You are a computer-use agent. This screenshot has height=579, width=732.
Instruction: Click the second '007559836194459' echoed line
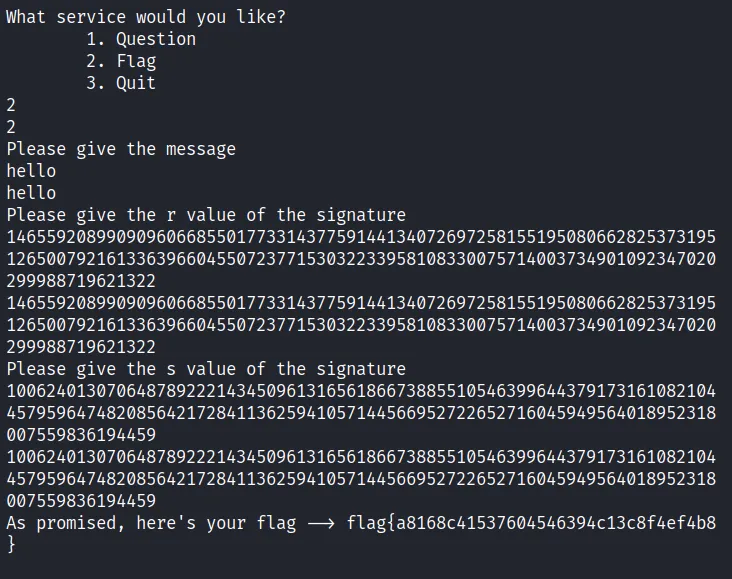click(81, 501)
